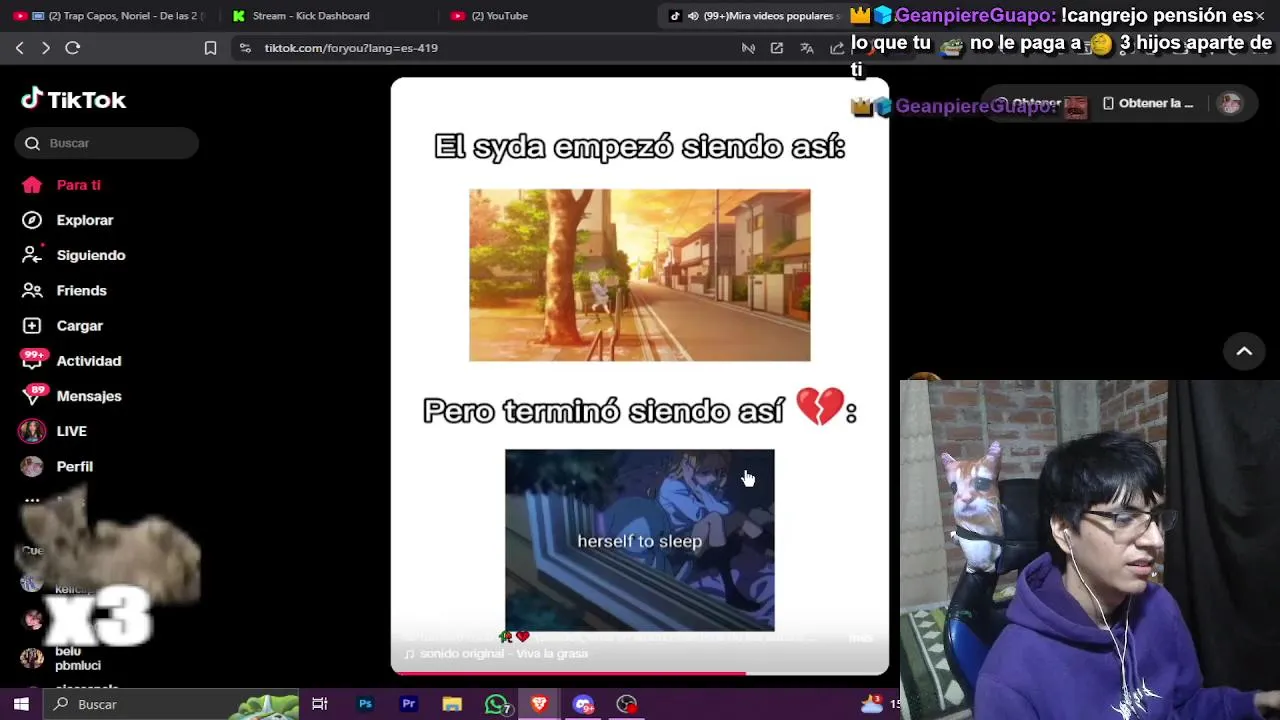Open Discord from the taskbar
Viewport: 1280px width, 720px height.
pyautogui.click(x=584, y=704)
